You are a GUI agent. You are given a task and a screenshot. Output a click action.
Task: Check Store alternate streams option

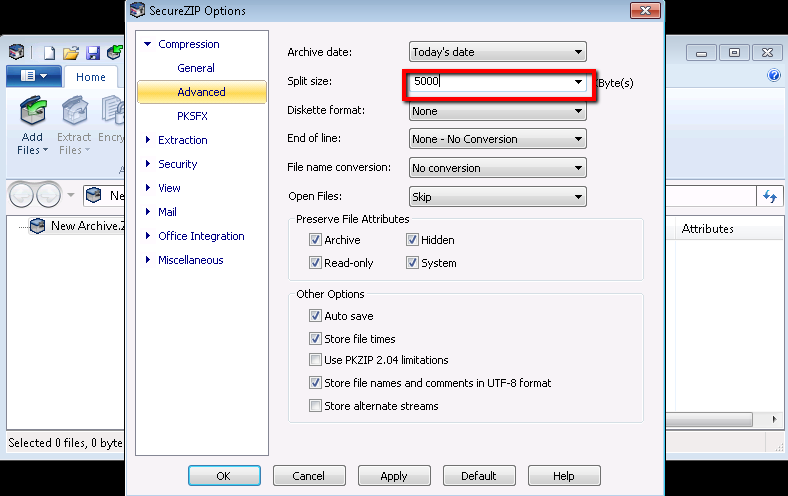[316, 406]
